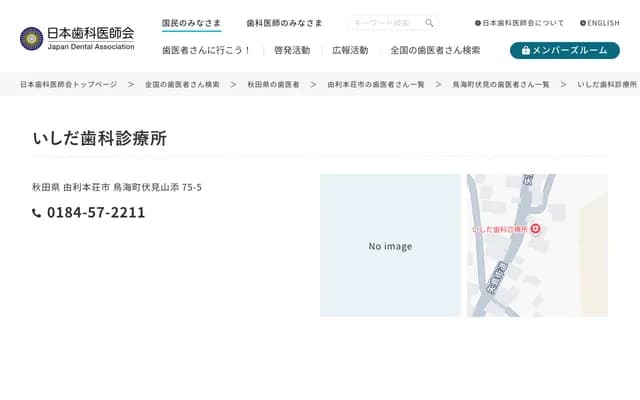Open the 歯医者さんに行こう！ menu
This screenshot has width=640, height=400.
206,50
